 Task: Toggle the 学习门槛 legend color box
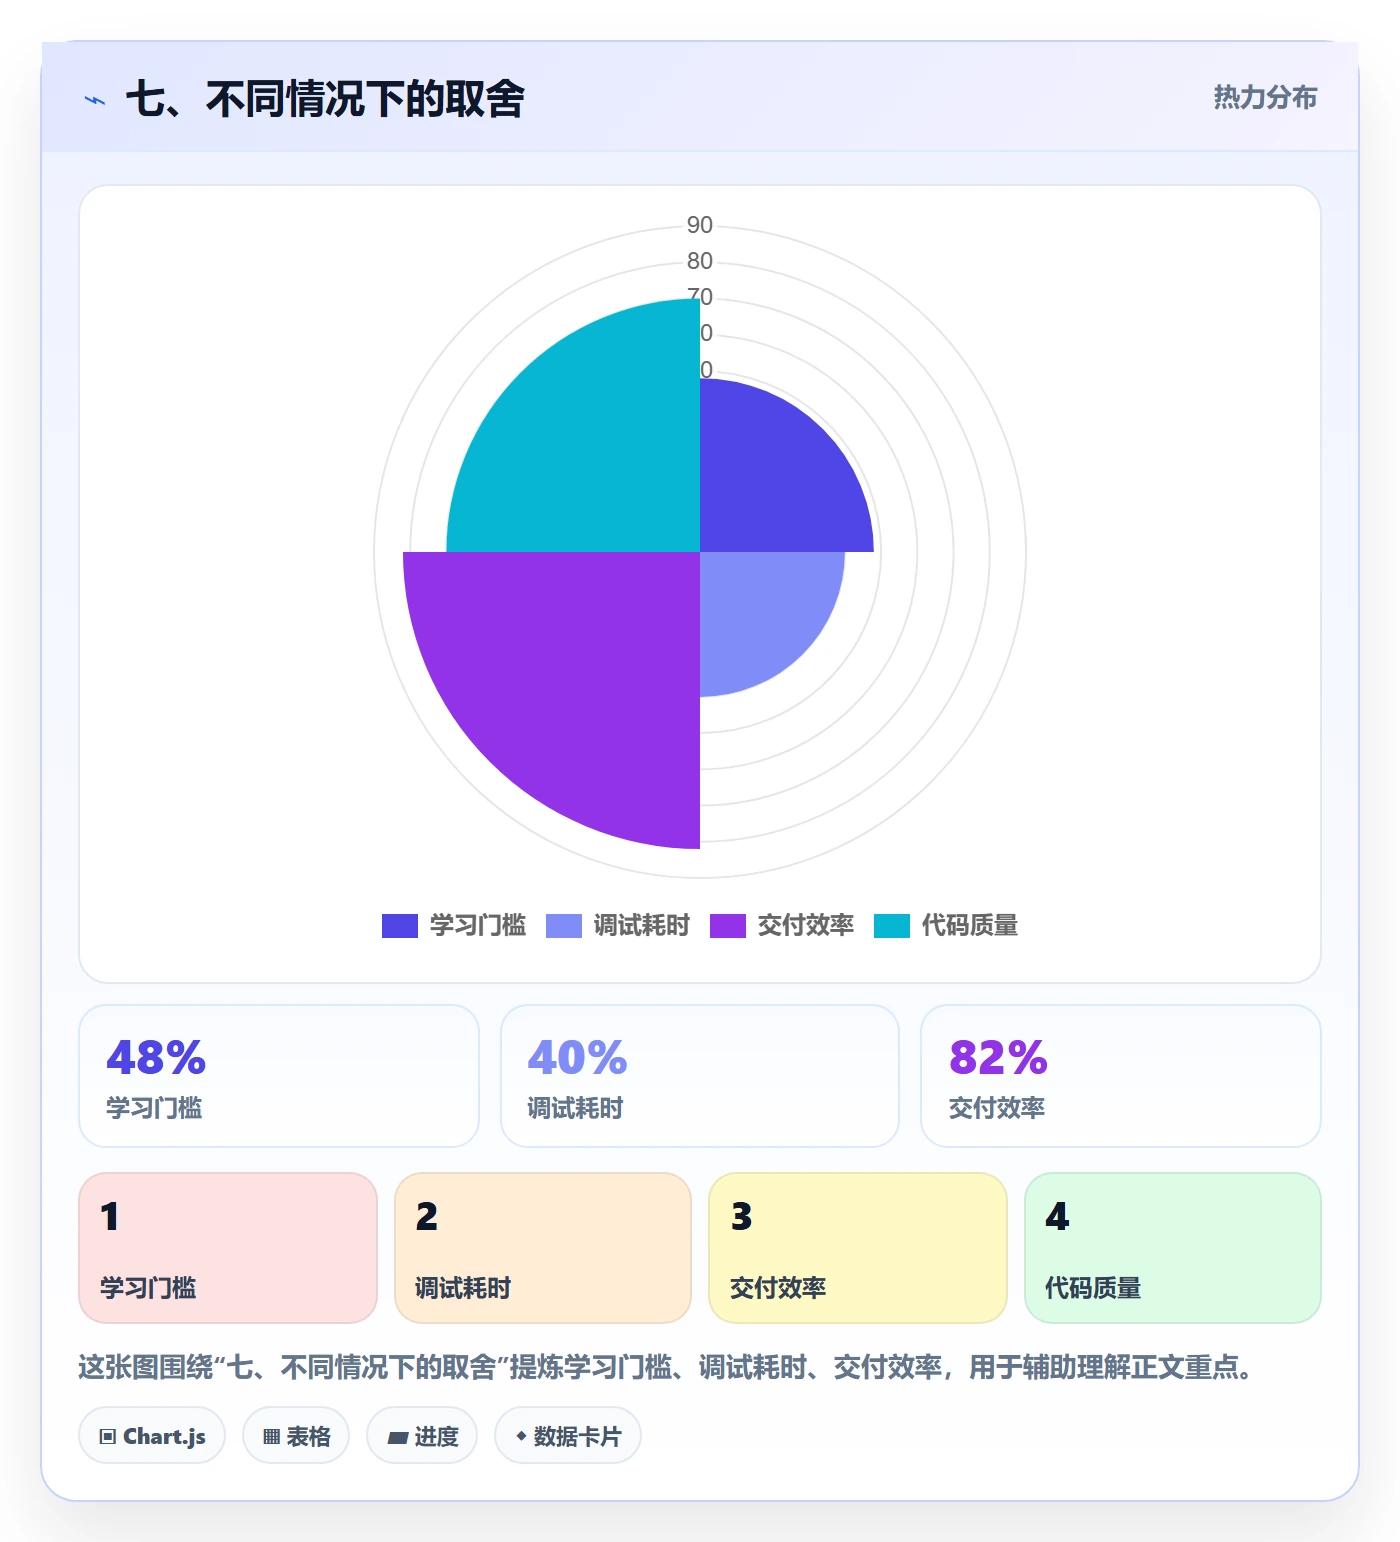coord(400,926)
